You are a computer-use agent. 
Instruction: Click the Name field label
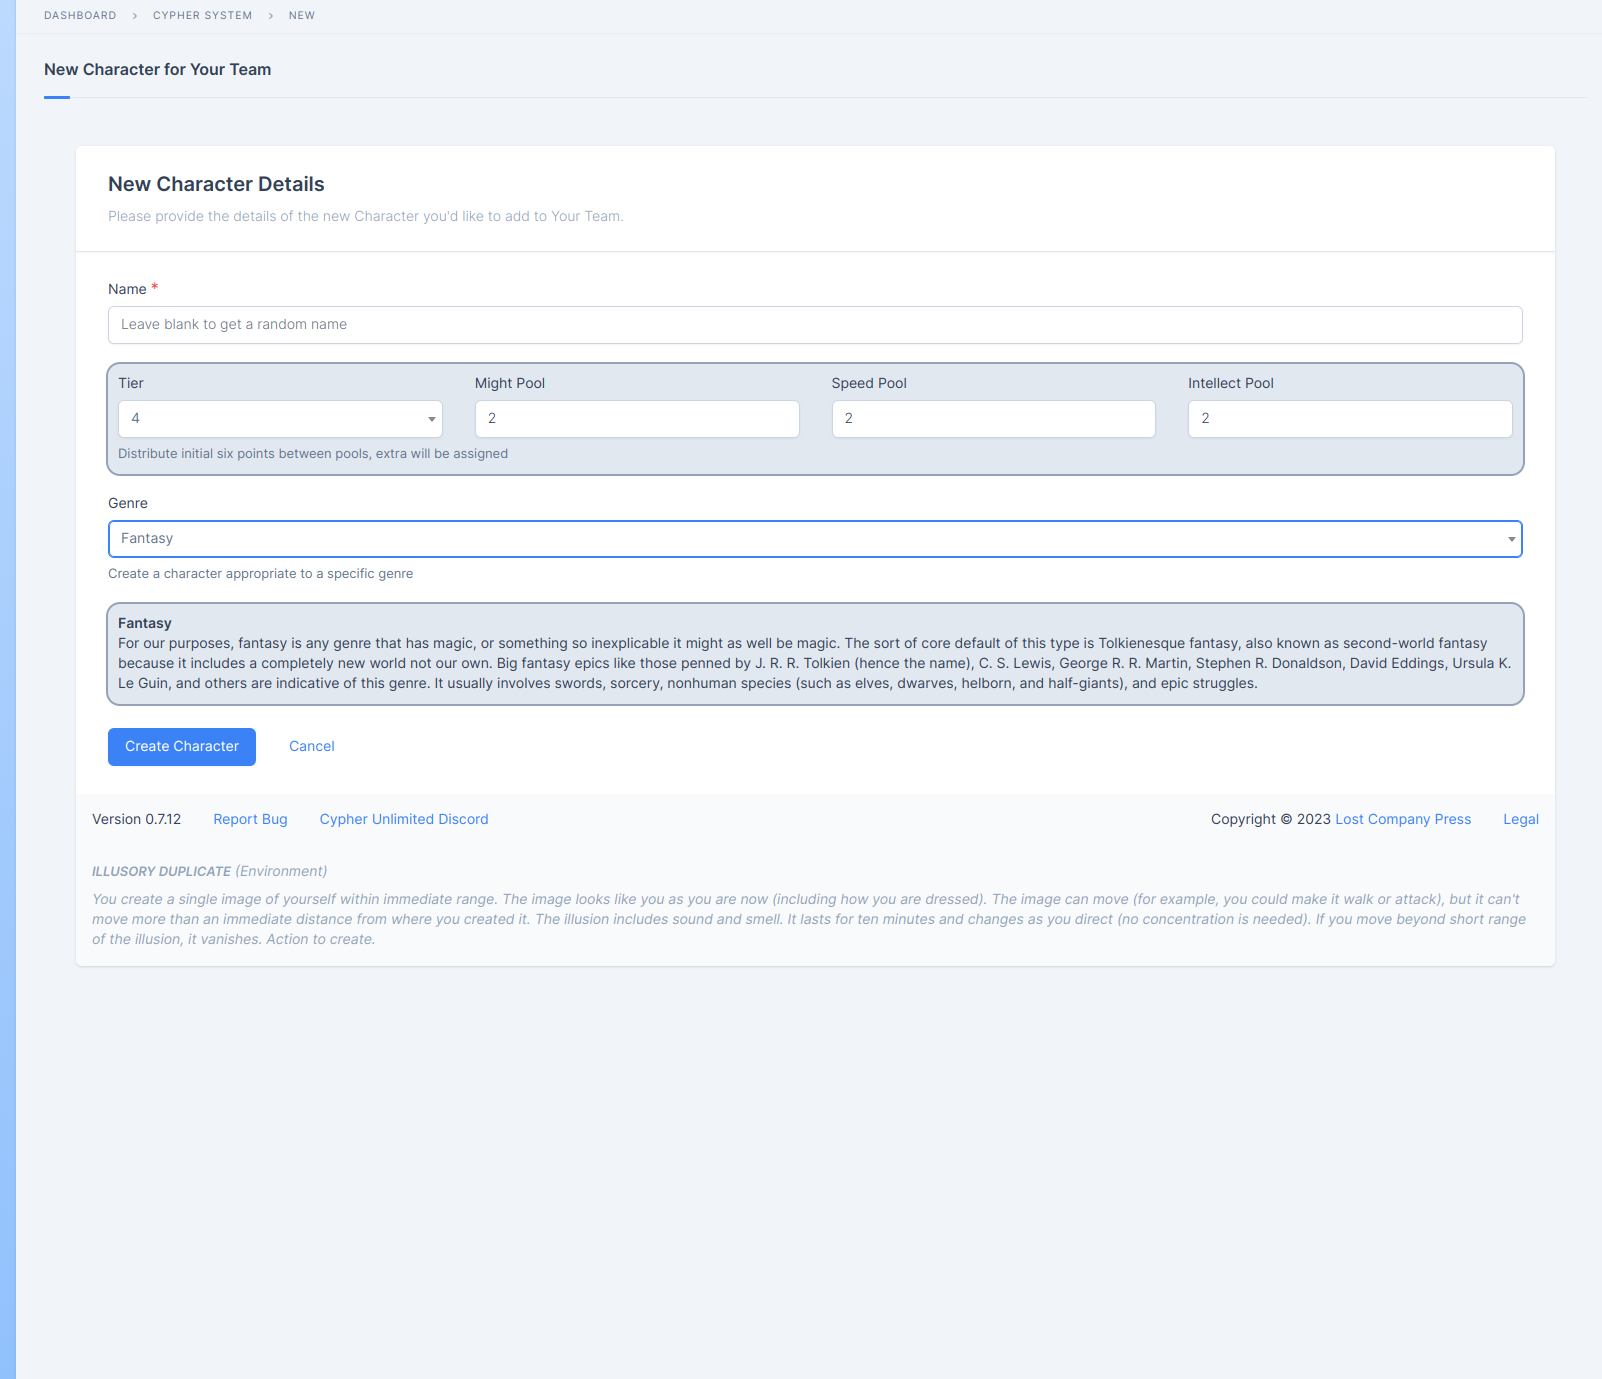pos(127,289)
